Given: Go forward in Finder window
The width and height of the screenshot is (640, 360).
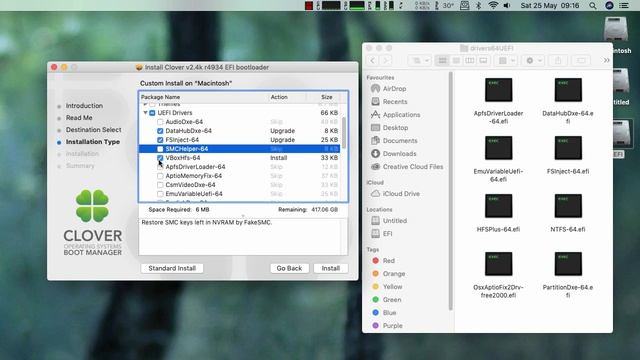Looking at the screenshot, I should click(x=385, y=60).
